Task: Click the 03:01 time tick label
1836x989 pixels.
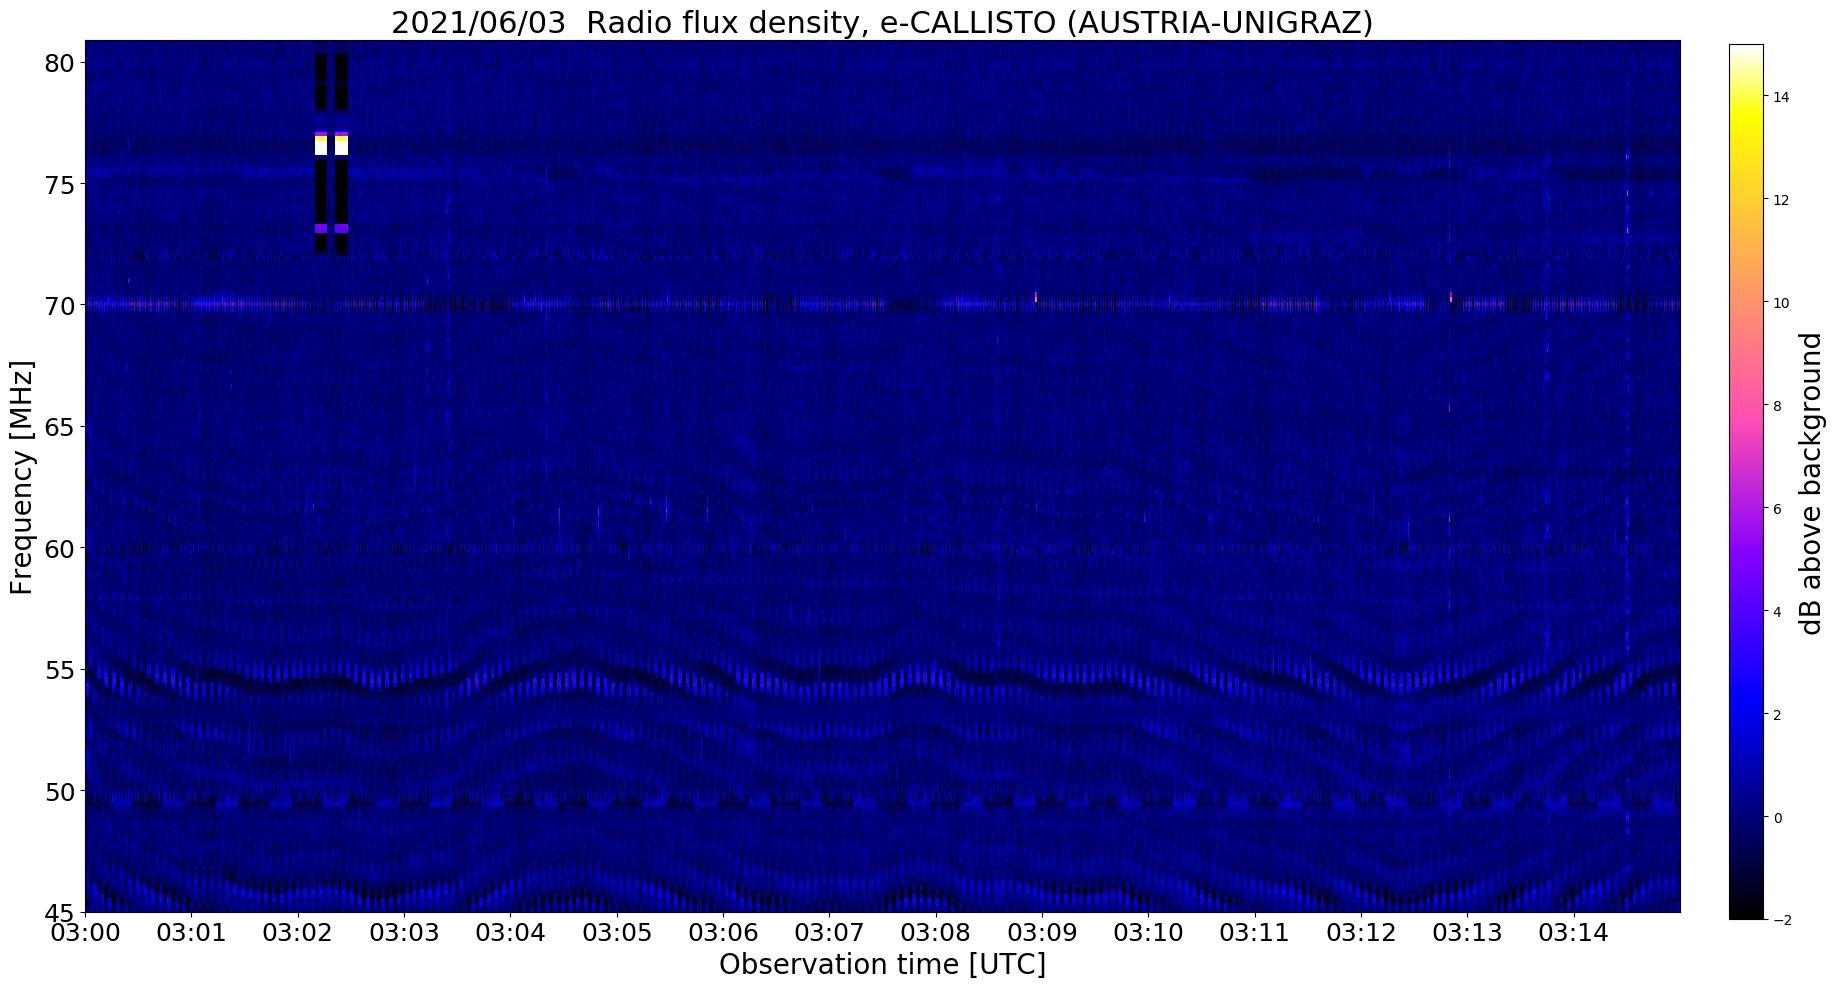Action: (191, 933)
